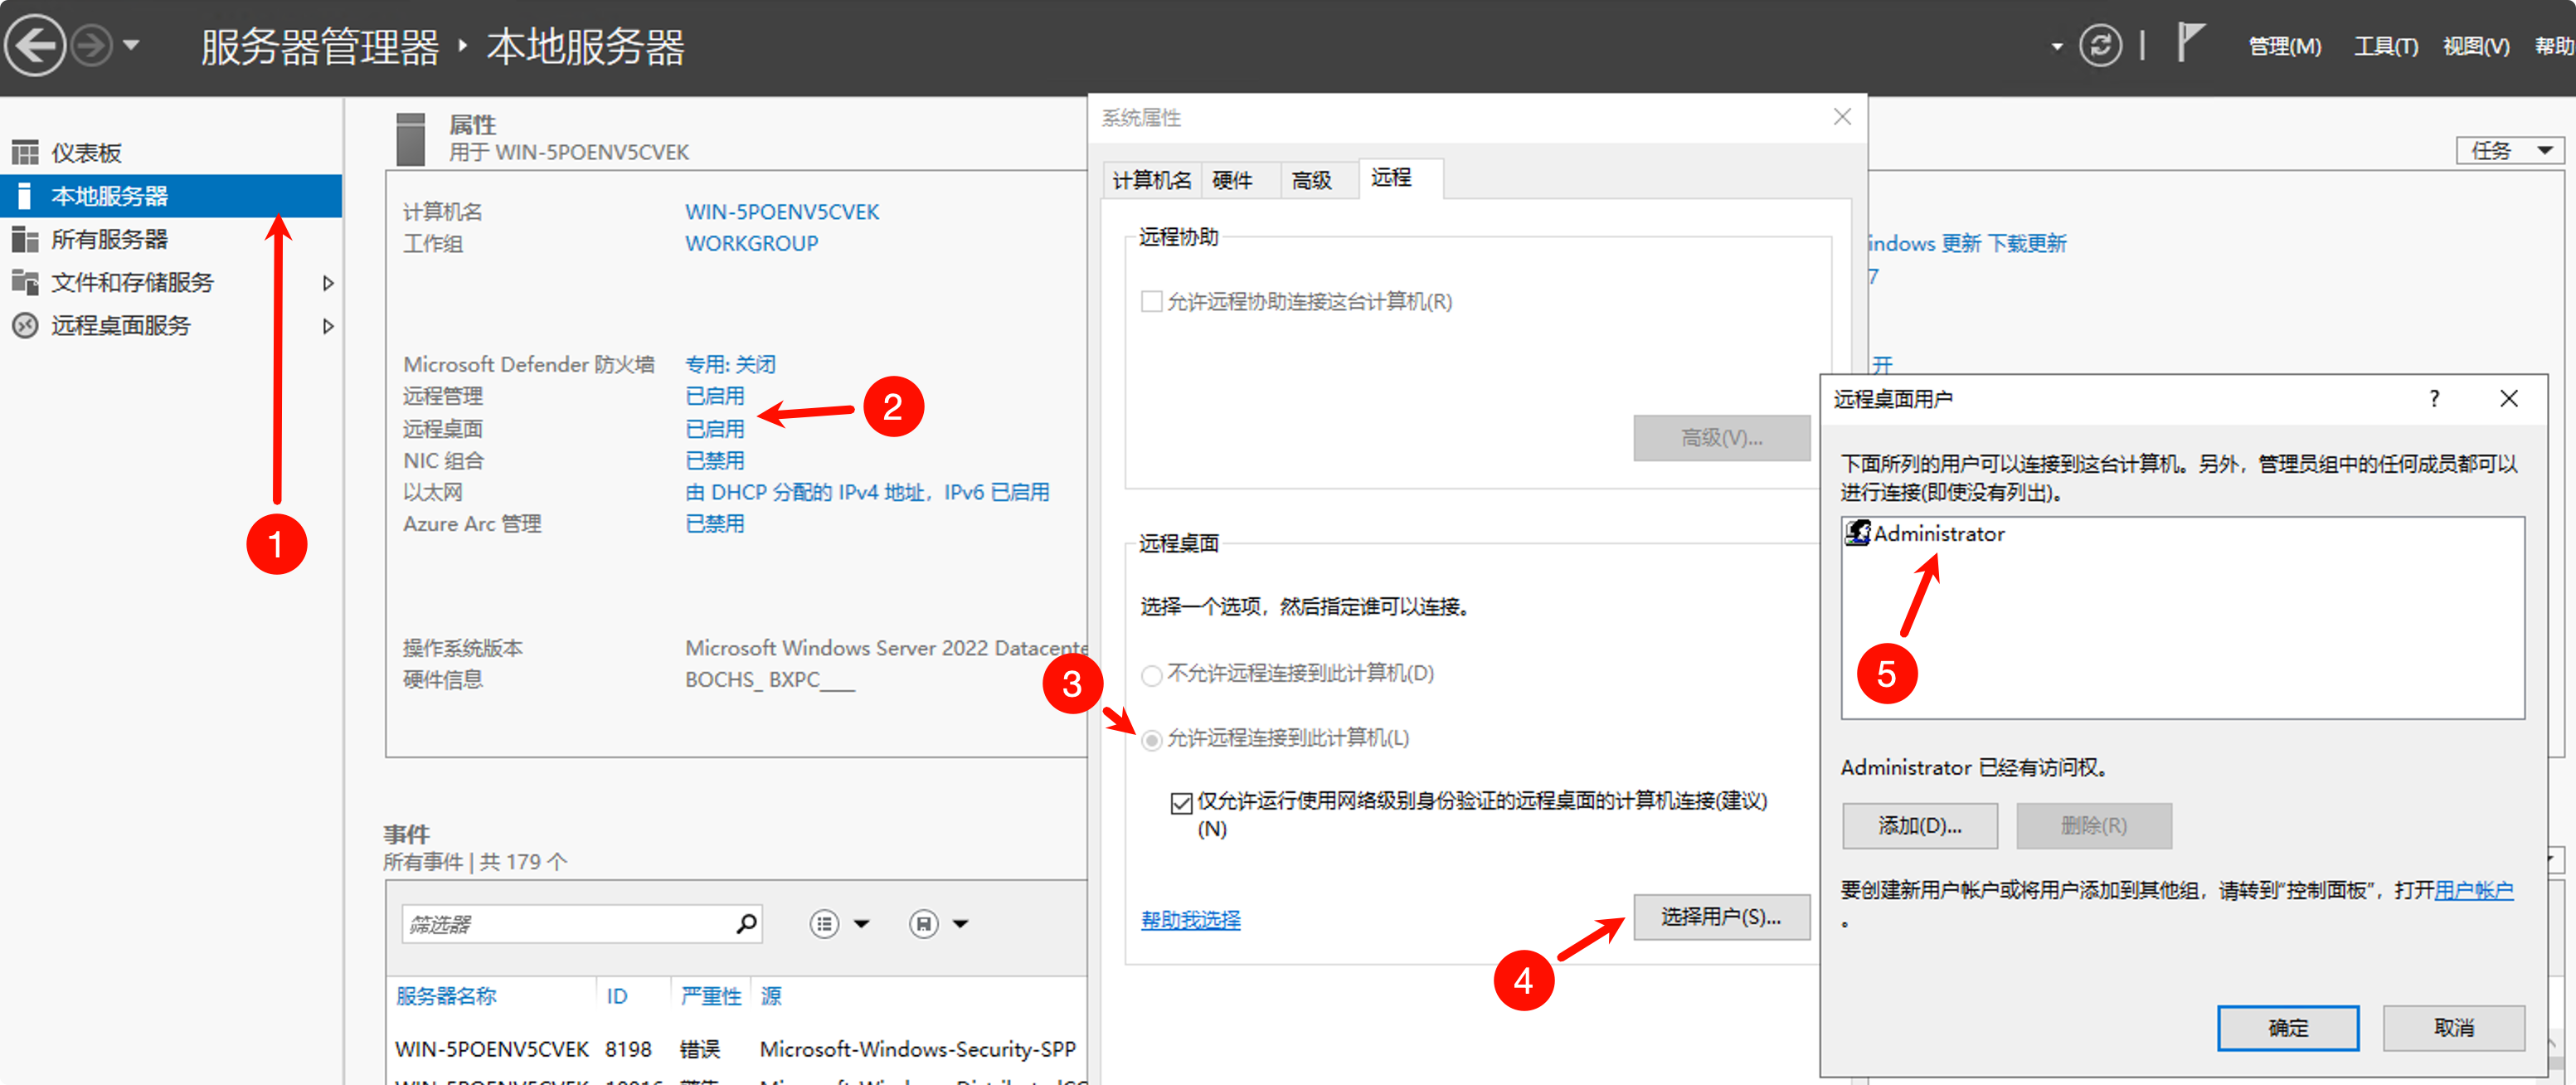Click the 选择用户(S)... button

pos(1721,916)
